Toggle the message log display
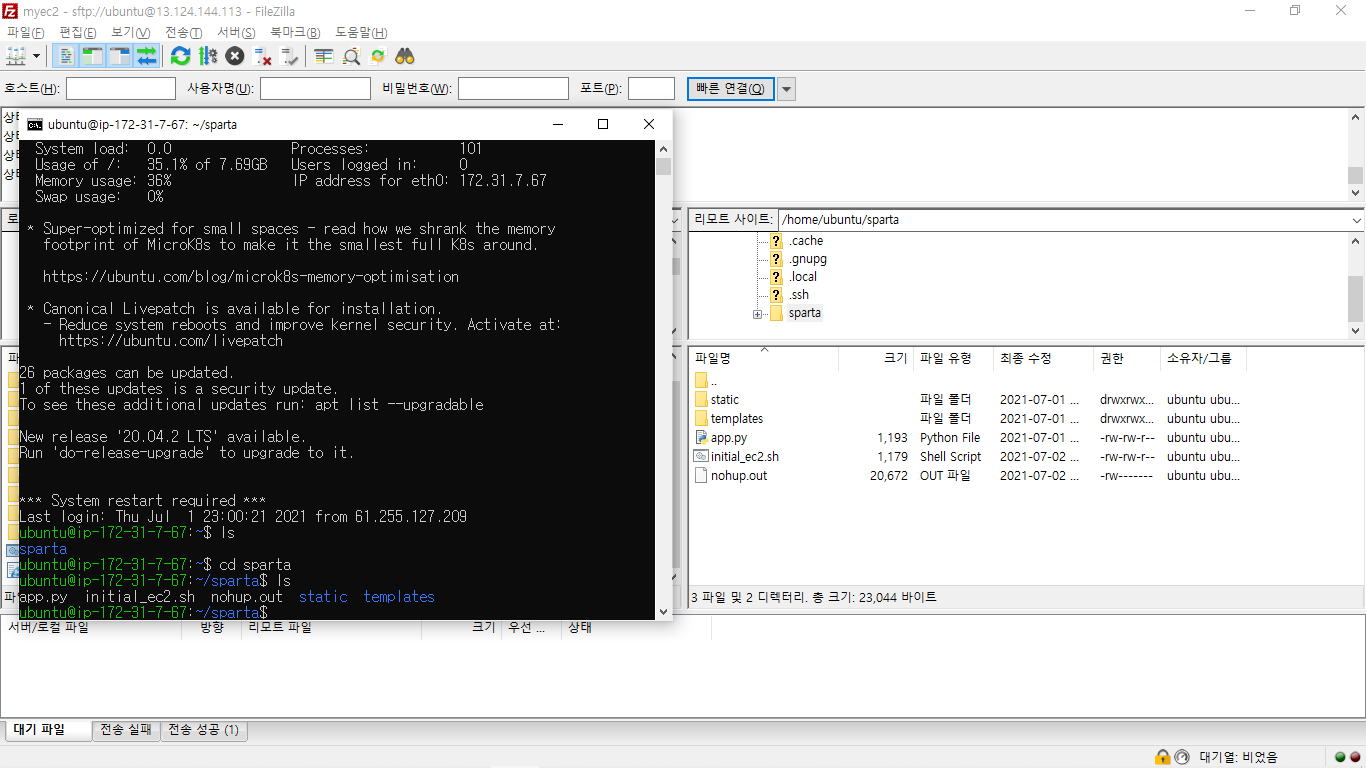Image resolution: width=1366 pixels, height=768 pixels. point(65,56)
